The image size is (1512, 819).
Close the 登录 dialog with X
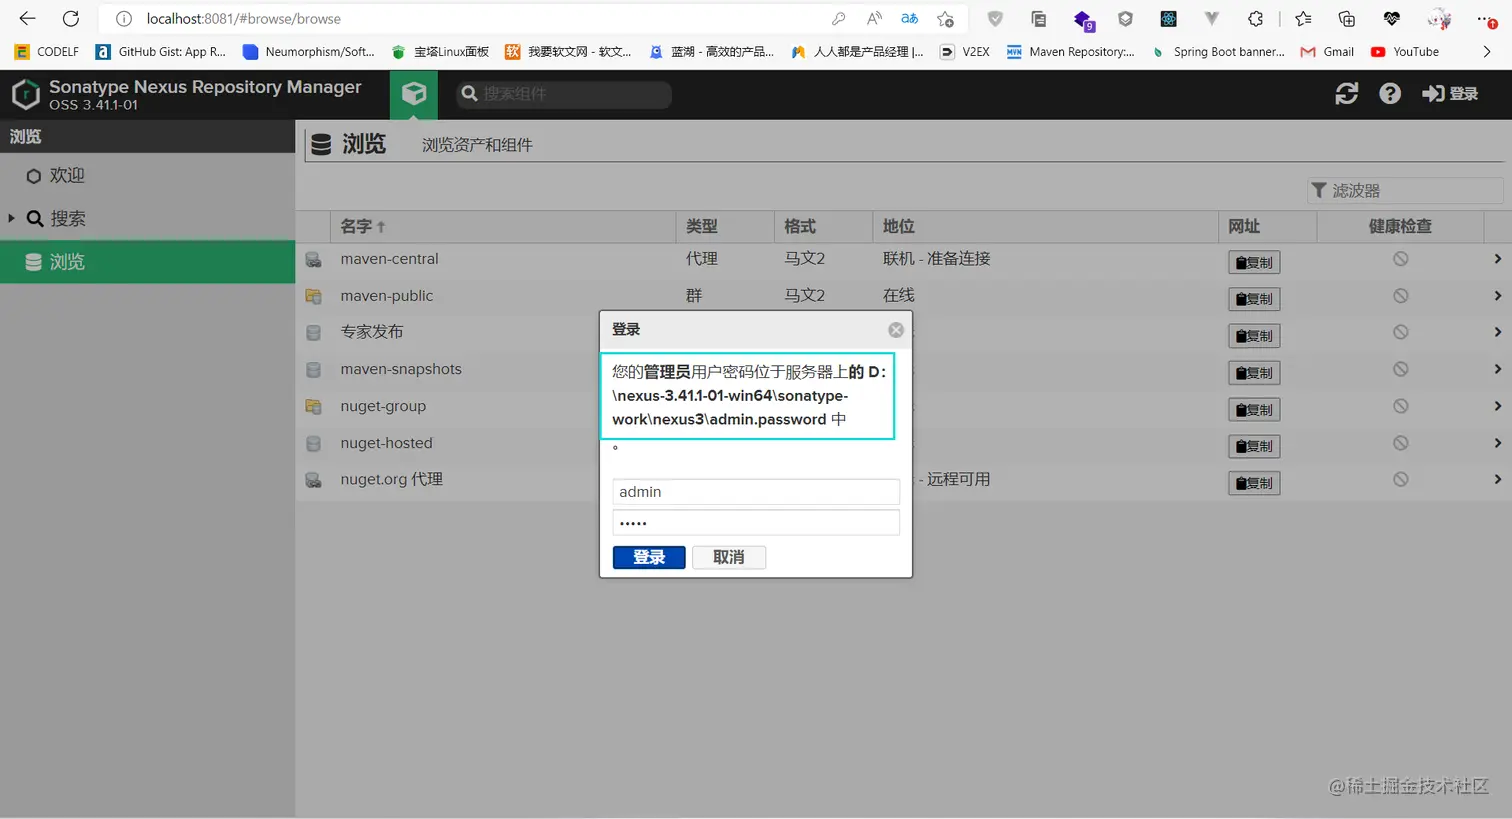tap(896, 330)
